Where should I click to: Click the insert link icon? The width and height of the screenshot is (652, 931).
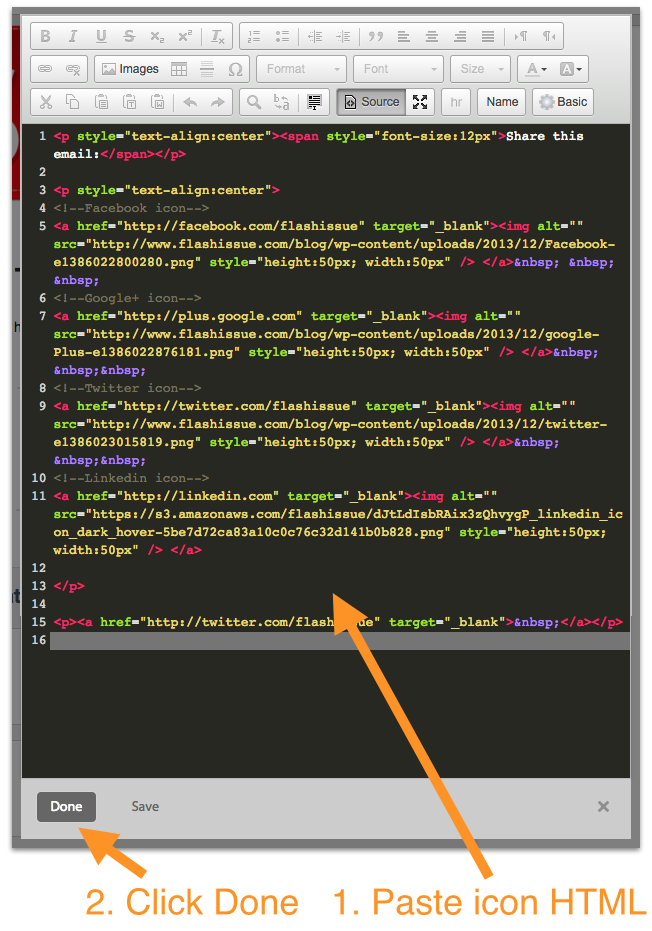(x=45, y=69)
